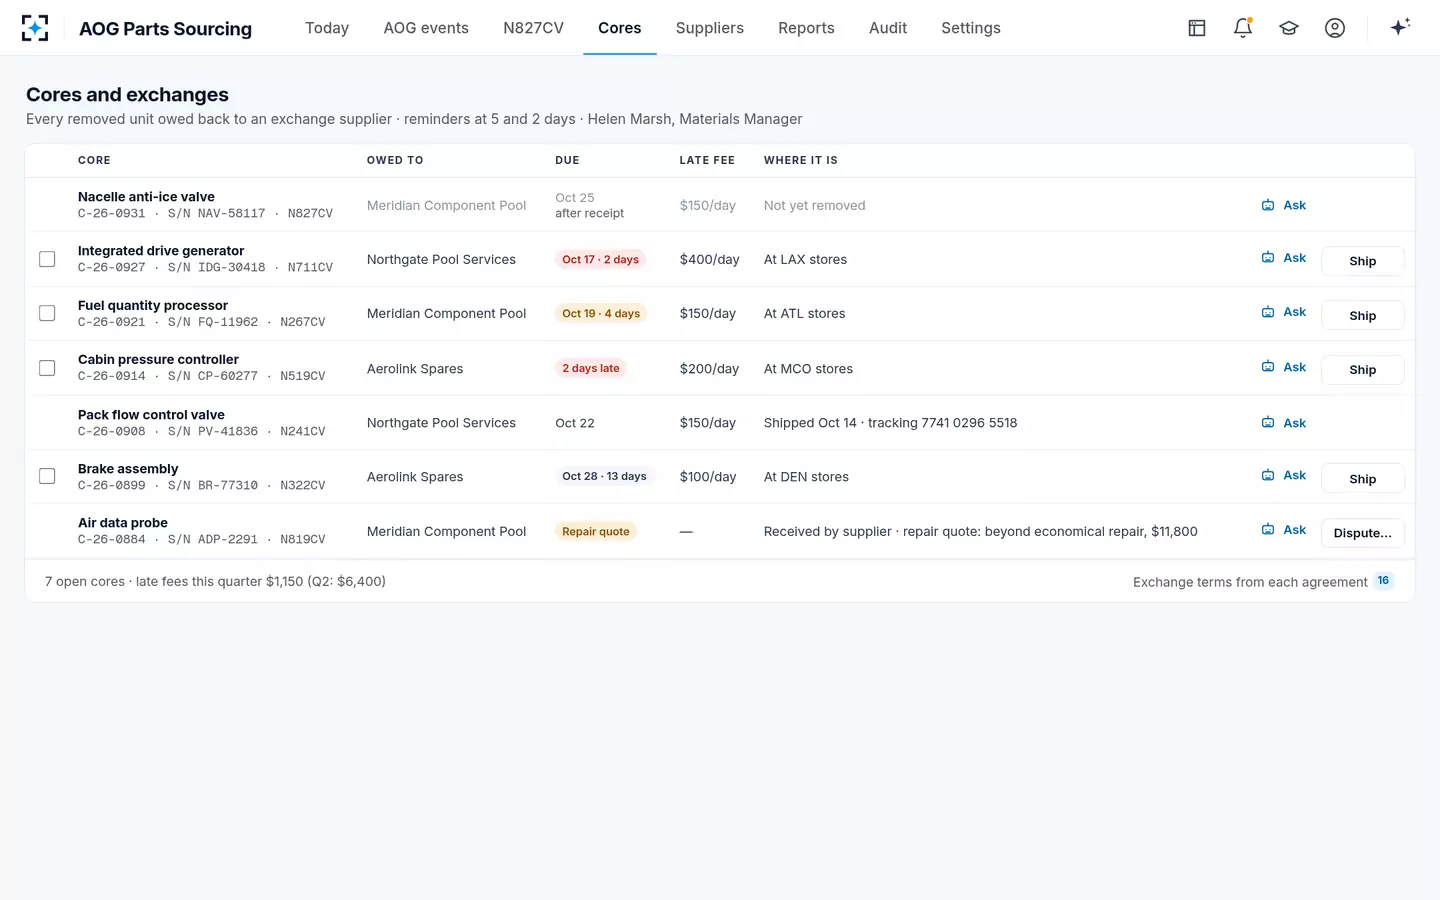
Task: Ask about the Fuel quantity processor core
Action: (x=1284, y=312)
